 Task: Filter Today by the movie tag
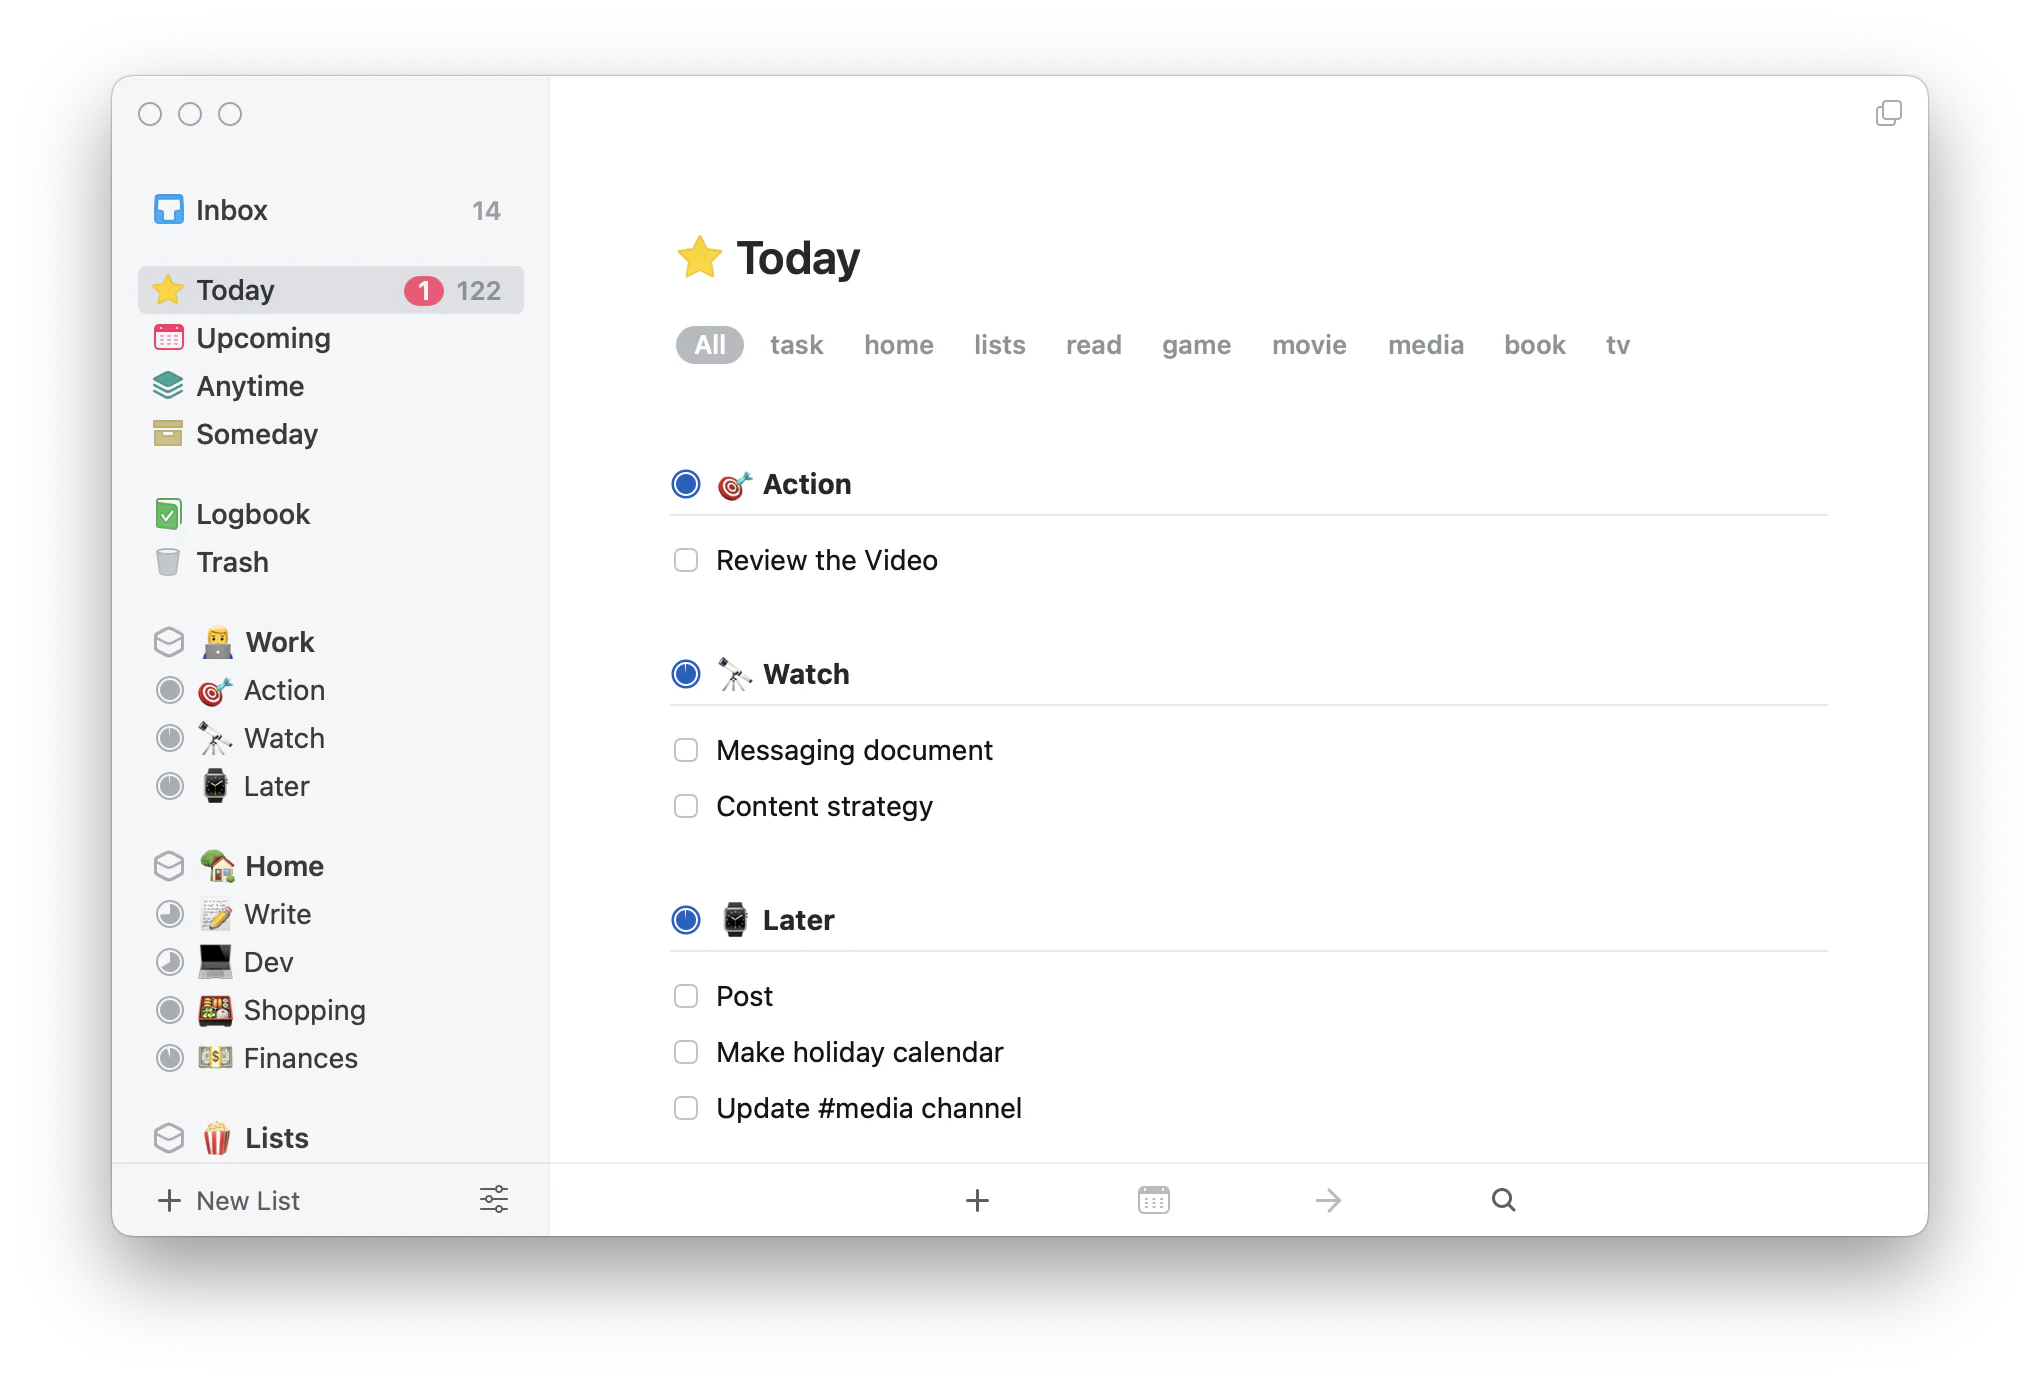(1309, 345)
